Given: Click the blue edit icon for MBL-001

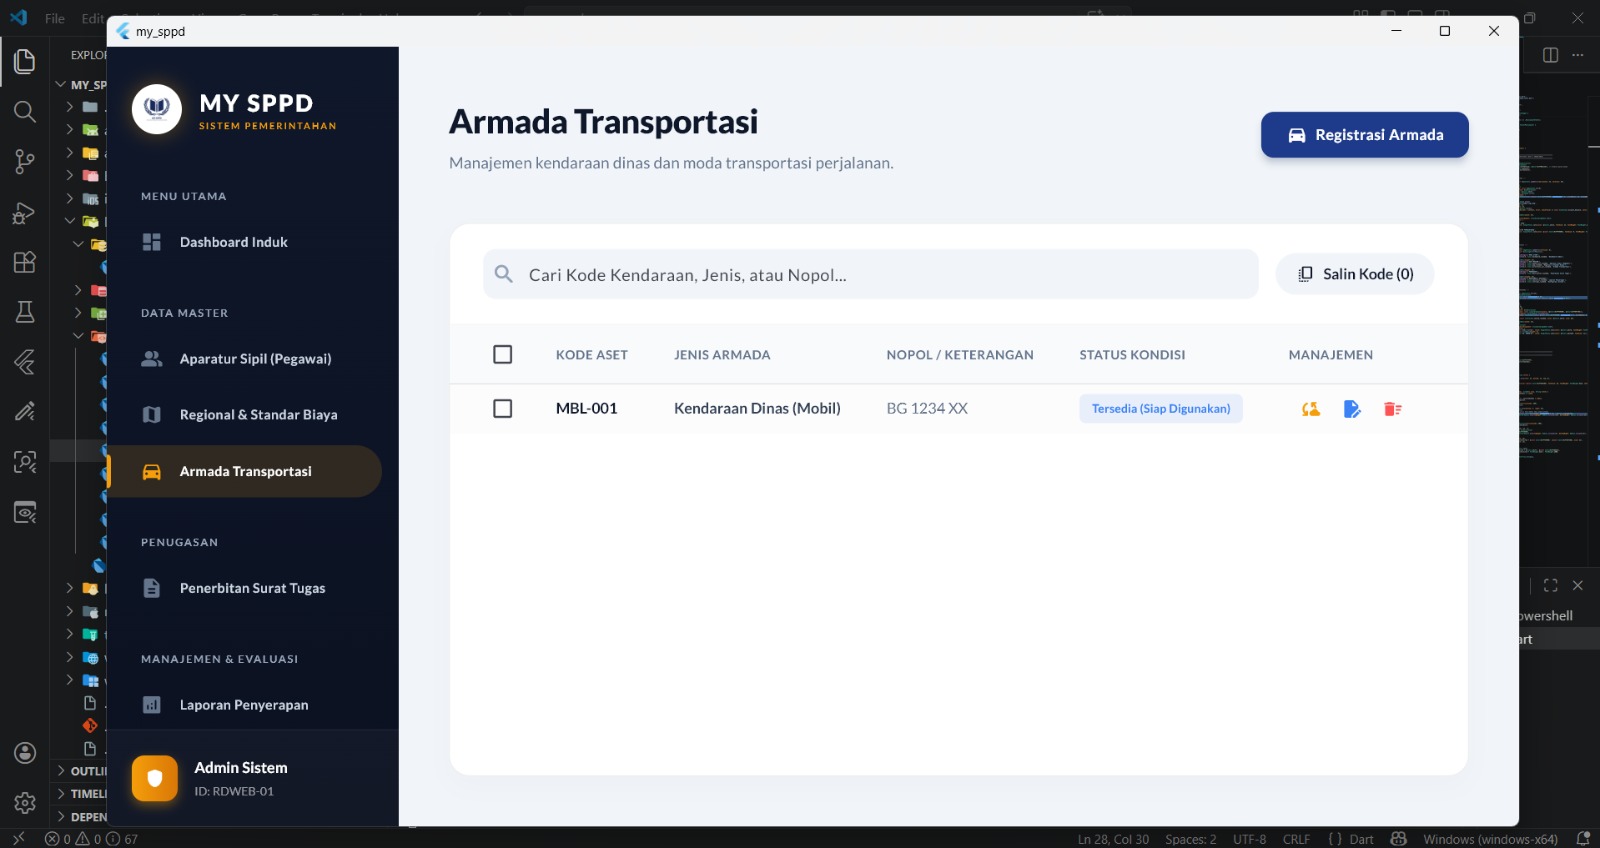Looking at the screenshot, I should 1352,408.
